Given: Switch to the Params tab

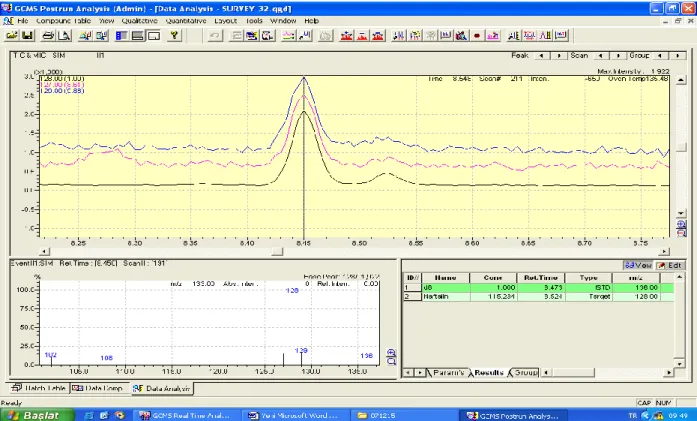Looking at the screenshot, I should (x=448, y=373).
